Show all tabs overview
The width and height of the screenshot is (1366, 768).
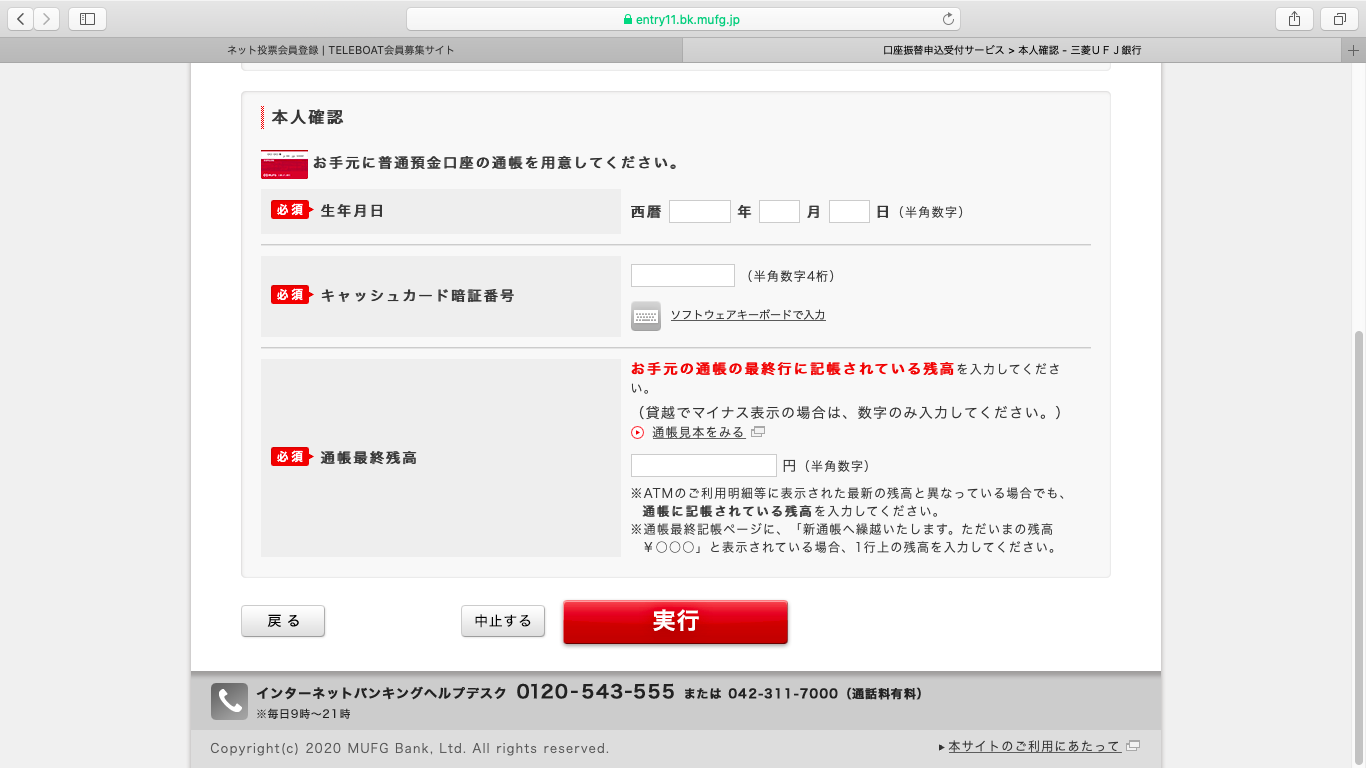pos(1338,19)
